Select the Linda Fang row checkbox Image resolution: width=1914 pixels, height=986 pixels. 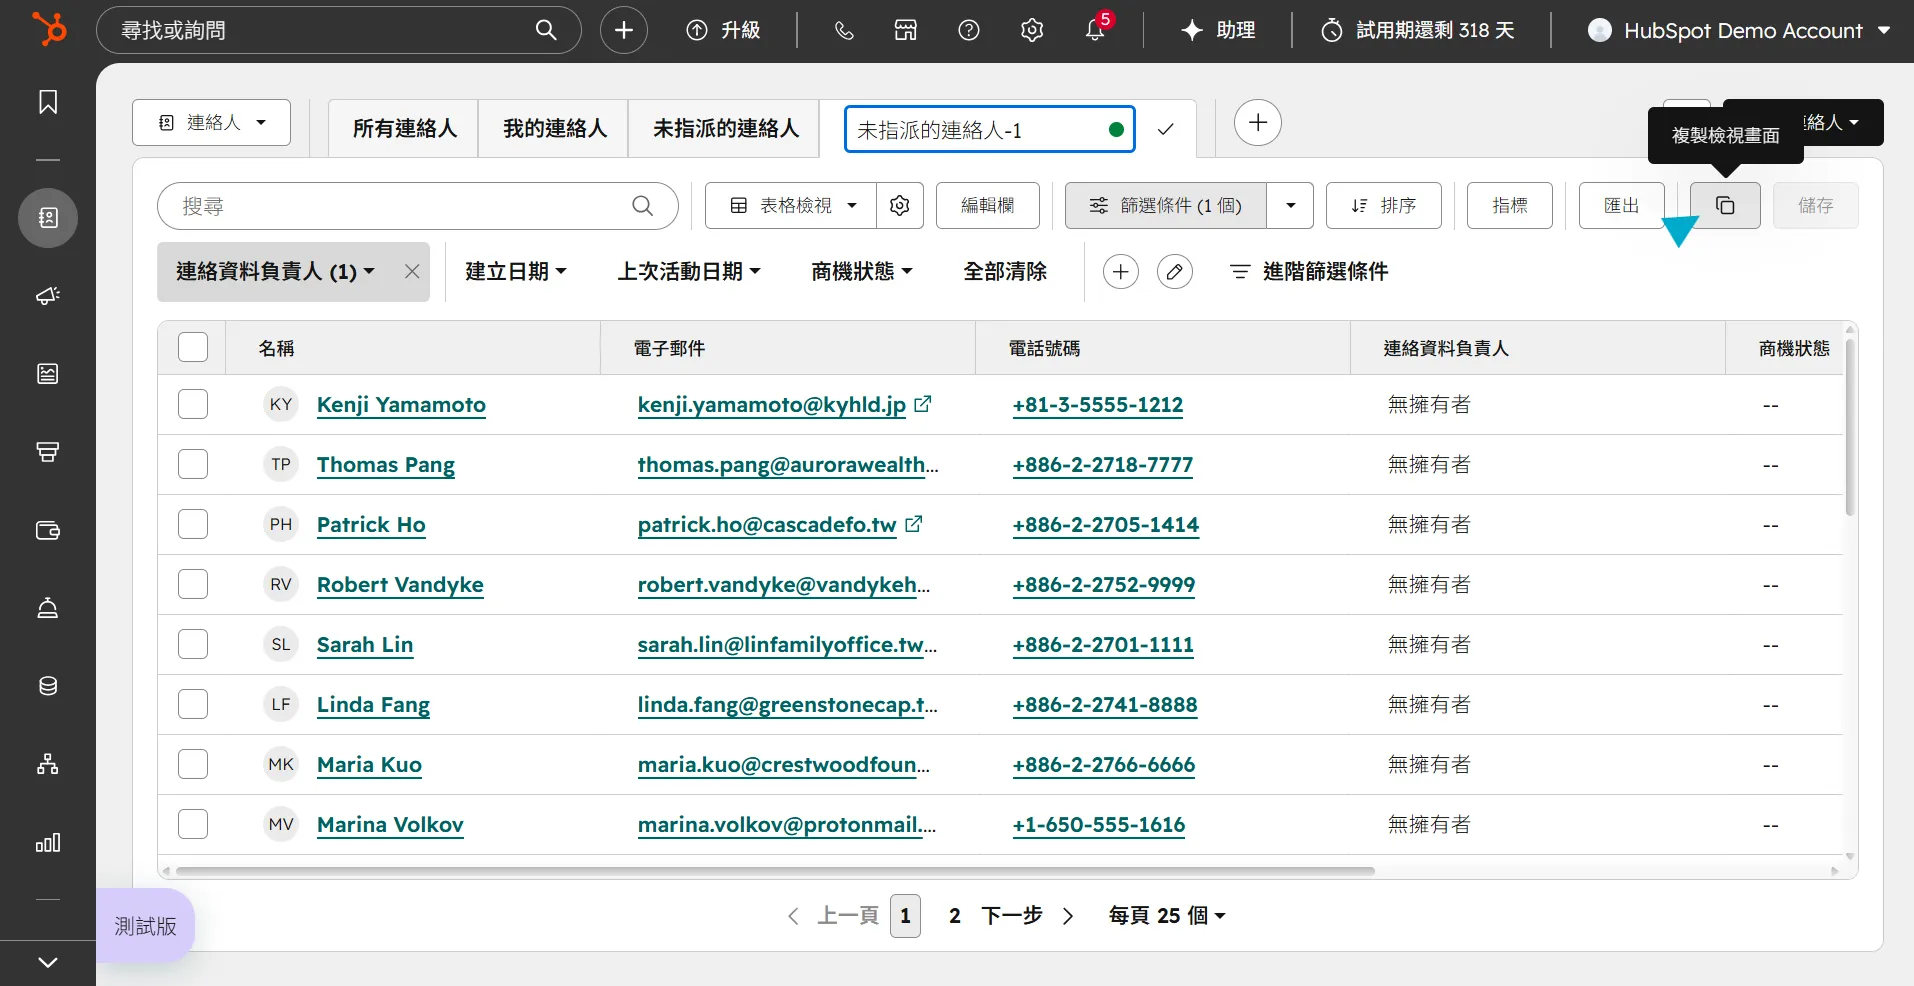[193, 704]
